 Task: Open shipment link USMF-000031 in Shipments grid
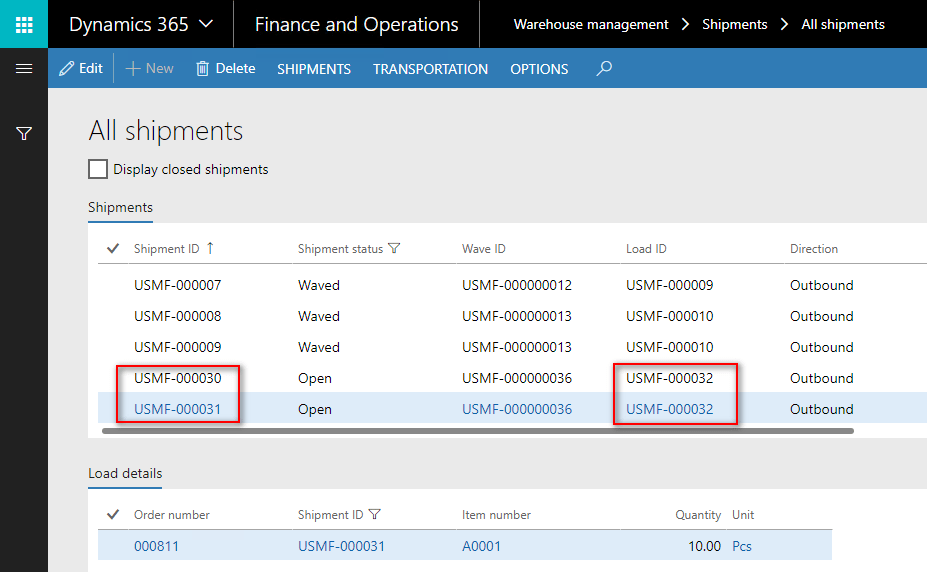pos(177,409)
